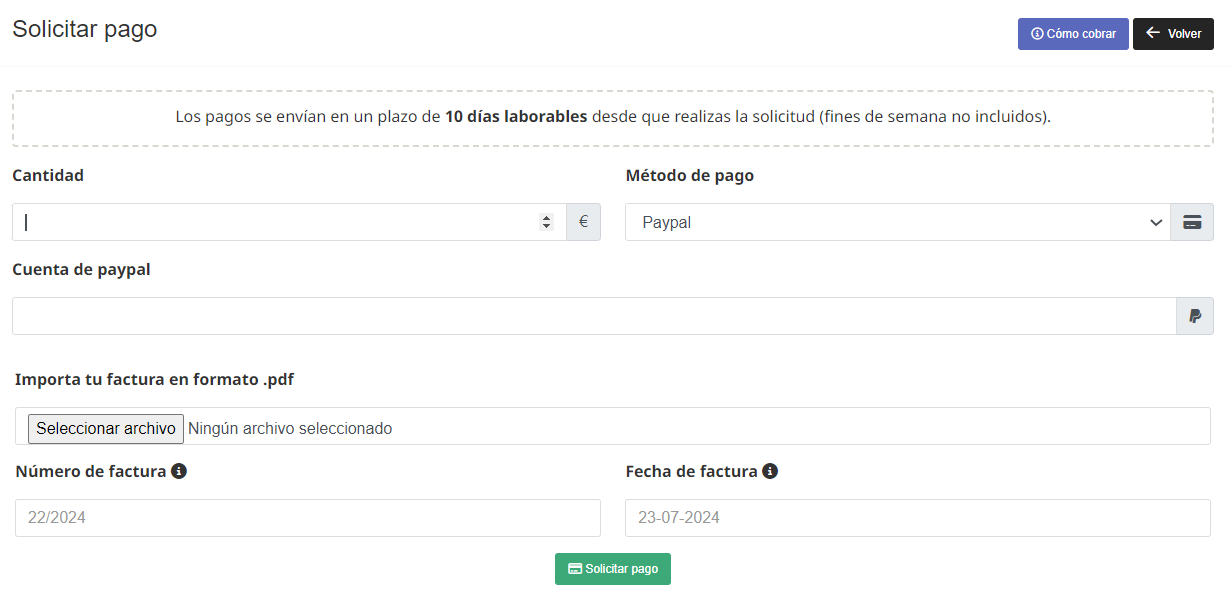Viewport: 1230px width, 603px height.
Task: Click the credit card icon beside payment method
Action: point(1192,222)
